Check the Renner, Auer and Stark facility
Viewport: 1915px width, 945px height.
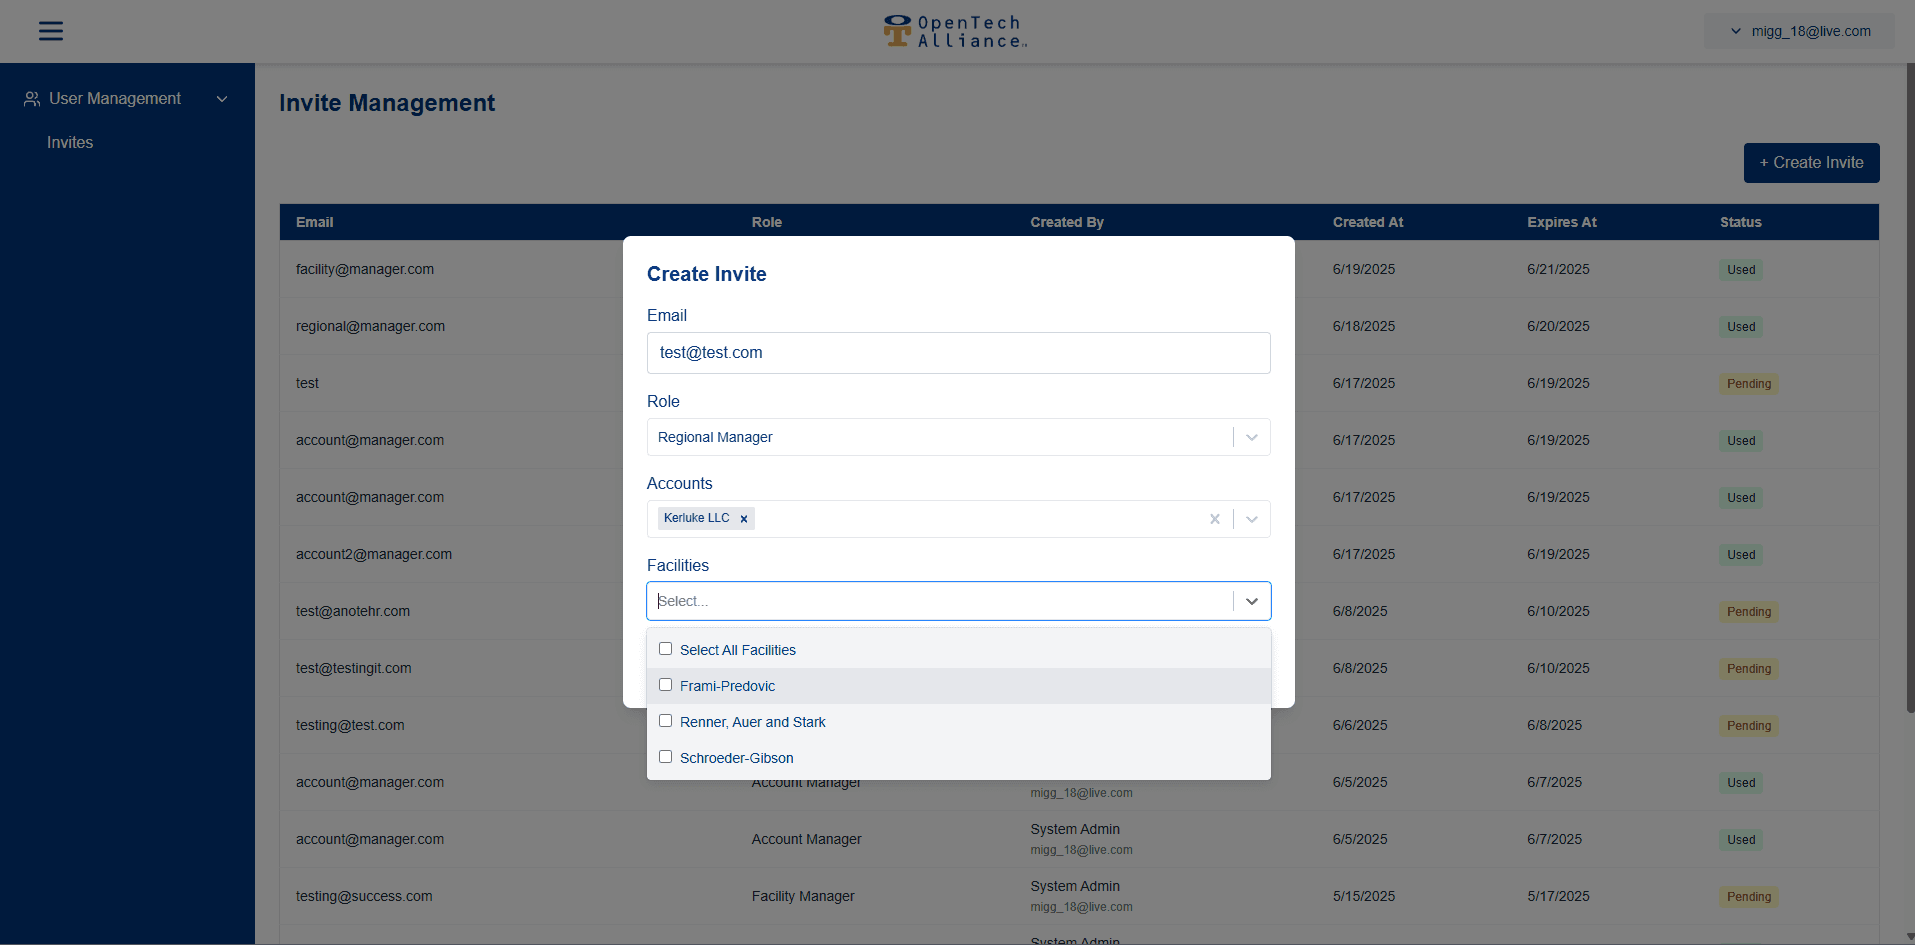665,721
